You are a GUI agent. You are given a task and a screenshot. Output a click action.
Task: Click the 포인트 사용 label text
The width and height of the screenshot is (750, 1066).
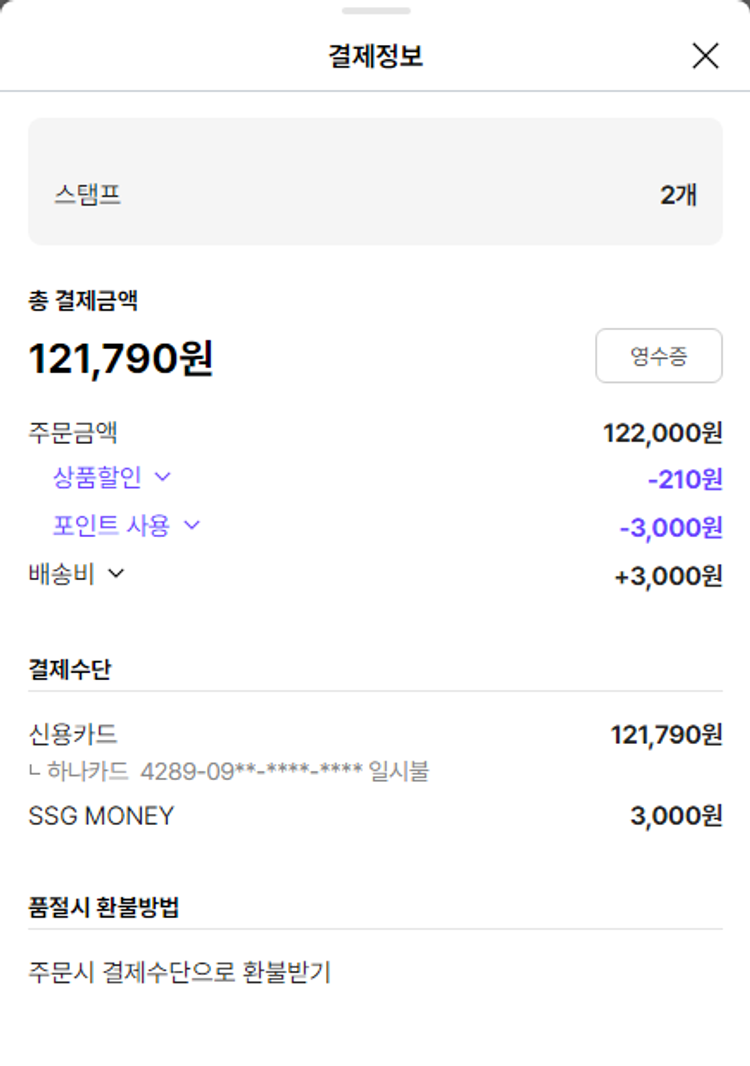pyautogui.click(x=111, y=525)
